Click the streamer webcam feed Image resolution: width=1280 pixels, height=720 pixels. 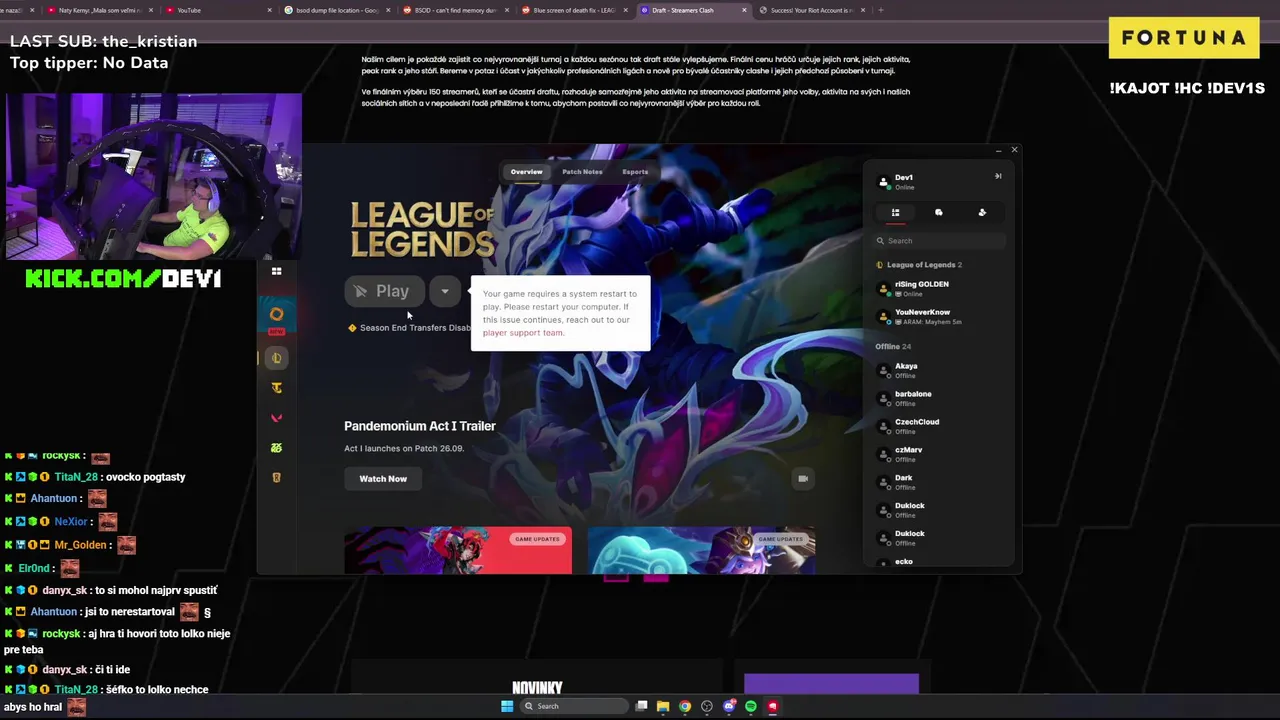(x=153, y=176)
